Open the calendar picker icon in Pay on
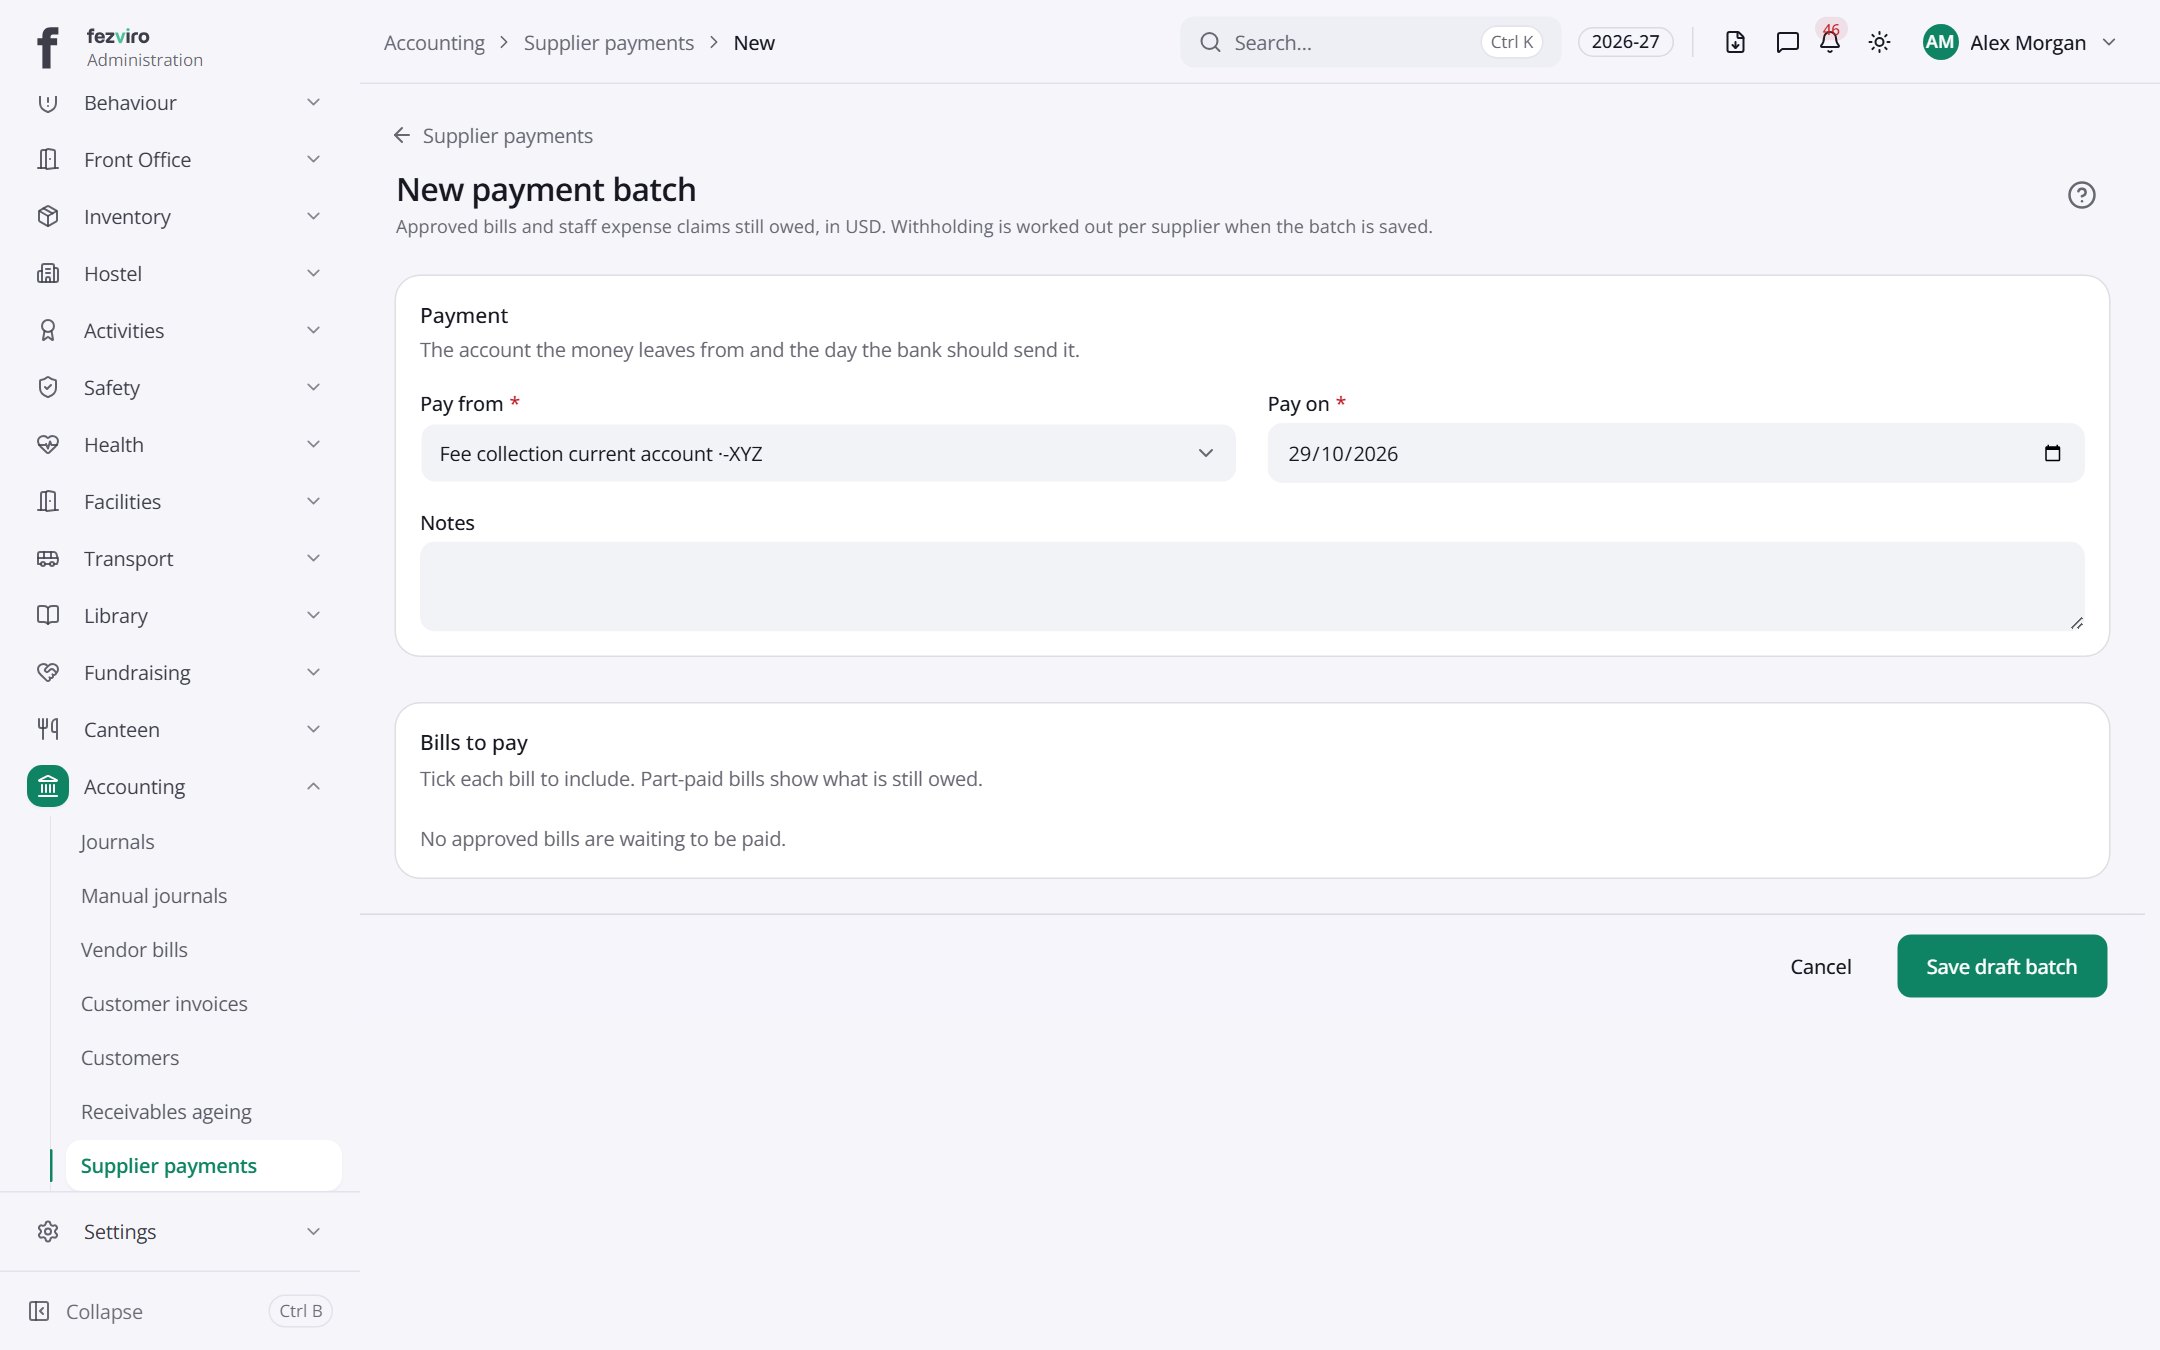 (2053, 454)
